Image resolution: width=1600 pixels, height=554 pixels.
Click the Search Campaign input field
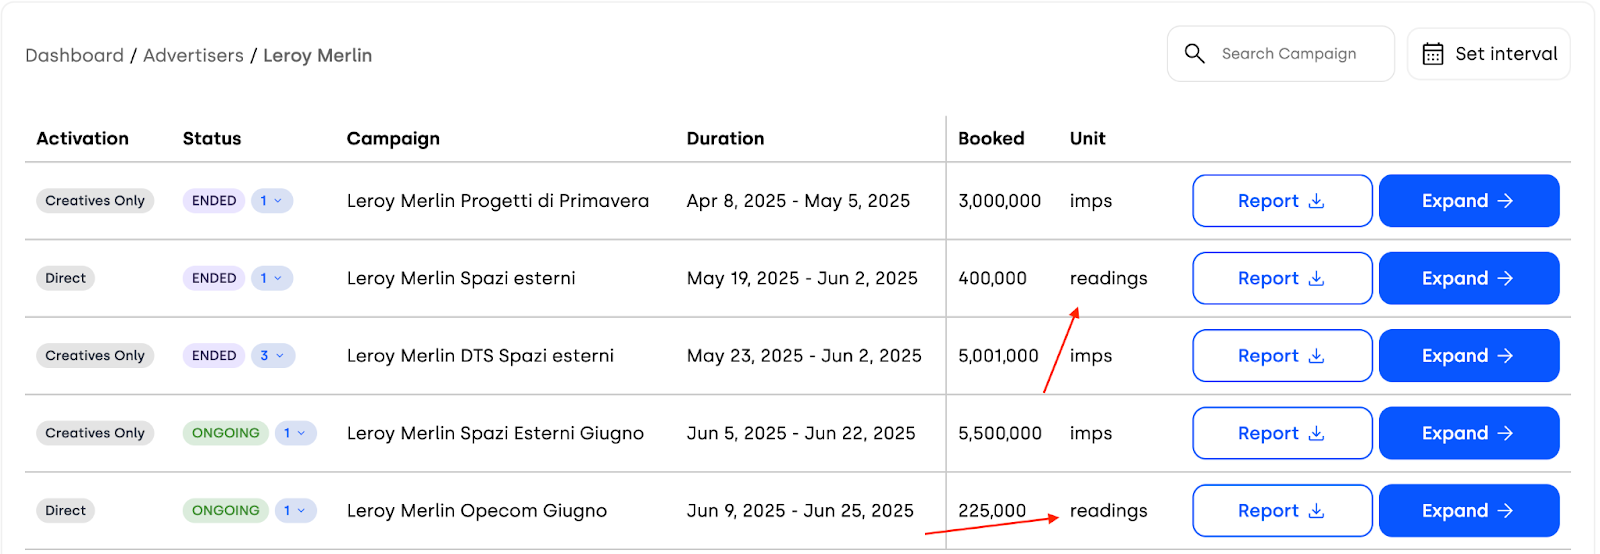pos(1281,54)
